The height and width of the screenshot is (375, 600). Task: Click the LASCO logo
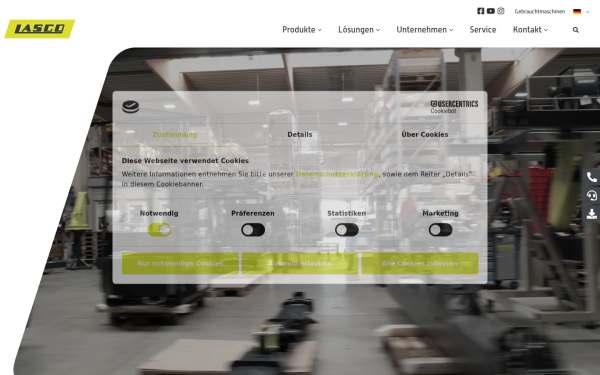(x=39, y=29)
